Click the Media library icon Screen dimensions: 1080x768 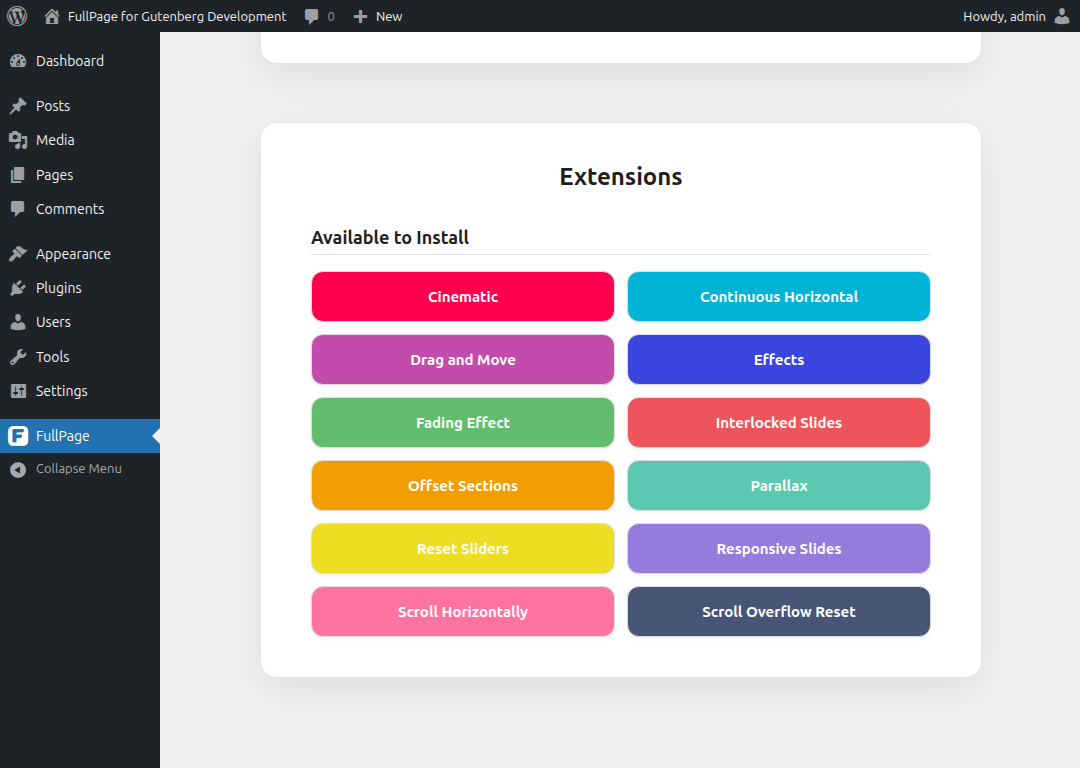click(x=18, y=140)
